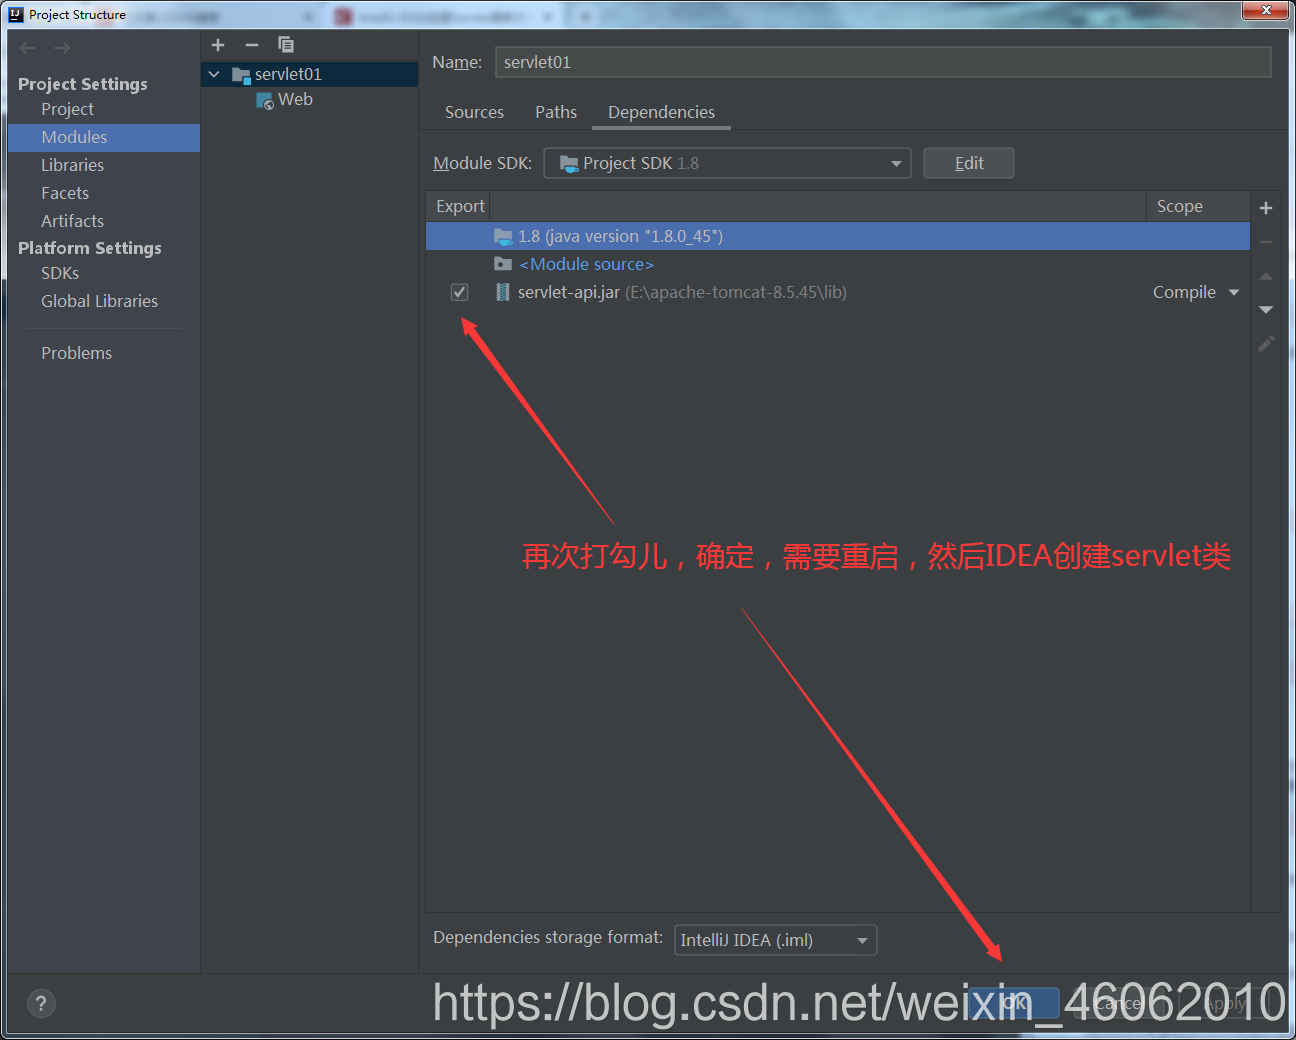Click the 1.8 JDK folder icon
The height and width of the screenshot is (1040, 1296).
[x=503, y=236]
